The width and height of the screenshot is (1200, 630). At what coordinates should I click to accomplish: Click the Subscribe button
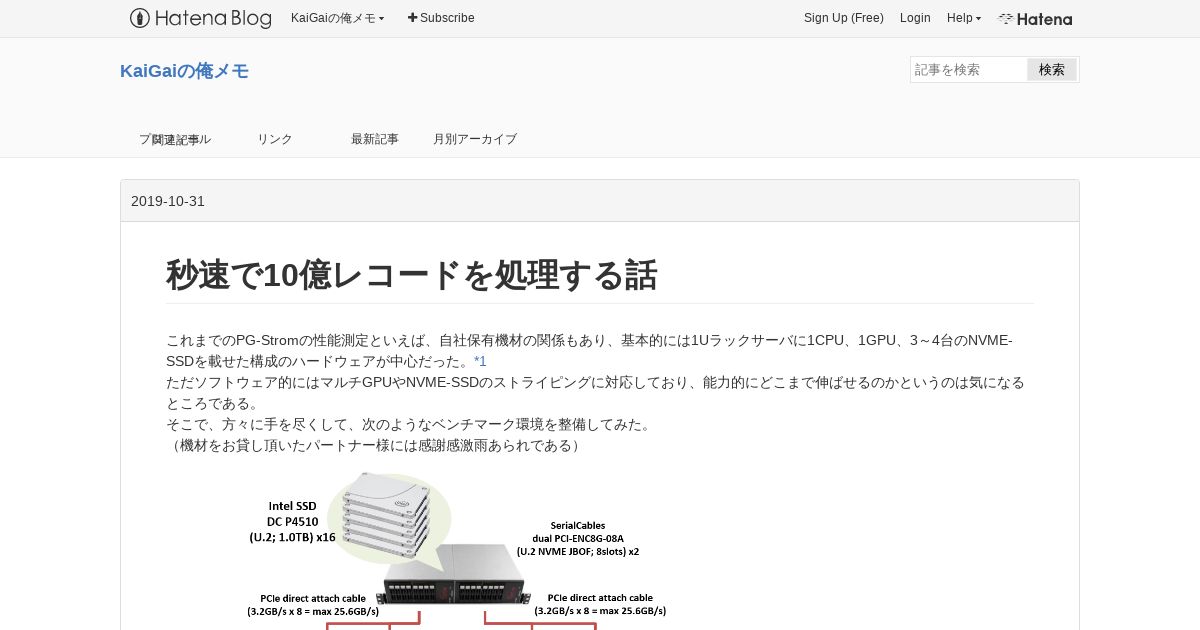click(x=441, y=18)
